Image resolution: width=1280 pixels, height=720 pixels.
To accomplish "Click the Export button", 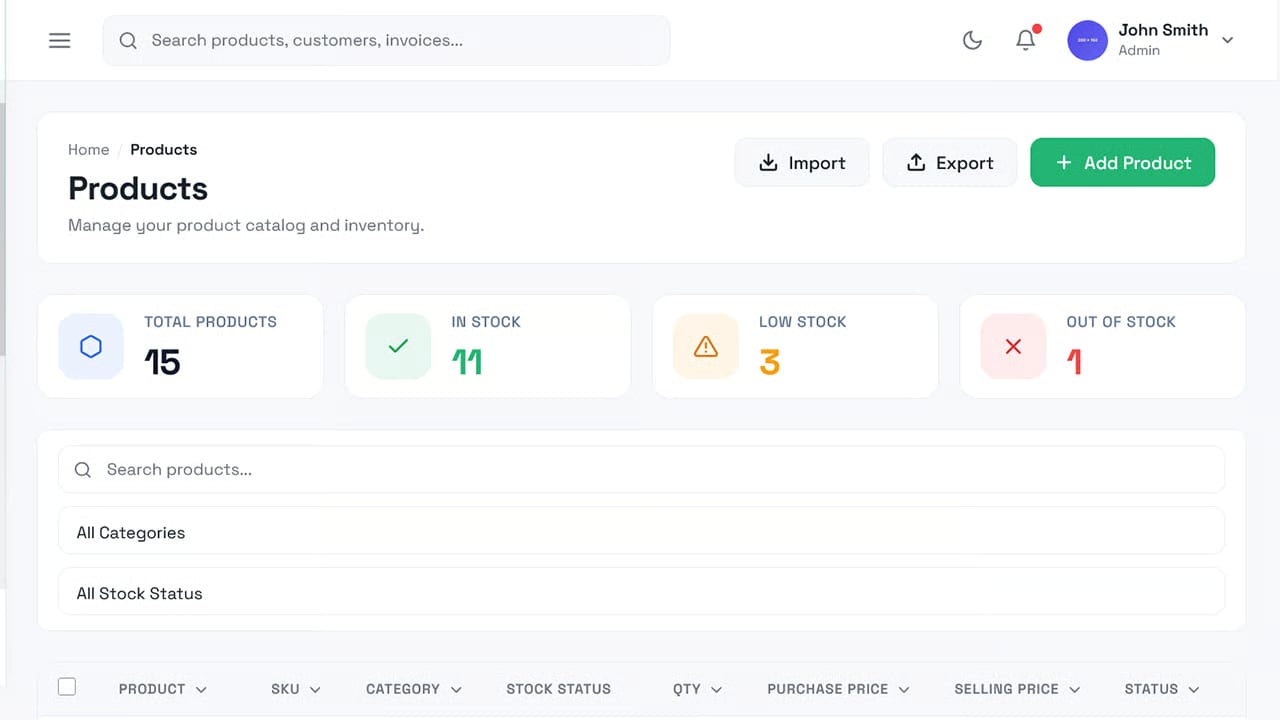I will pyautogui.click(x=950, y=163).
